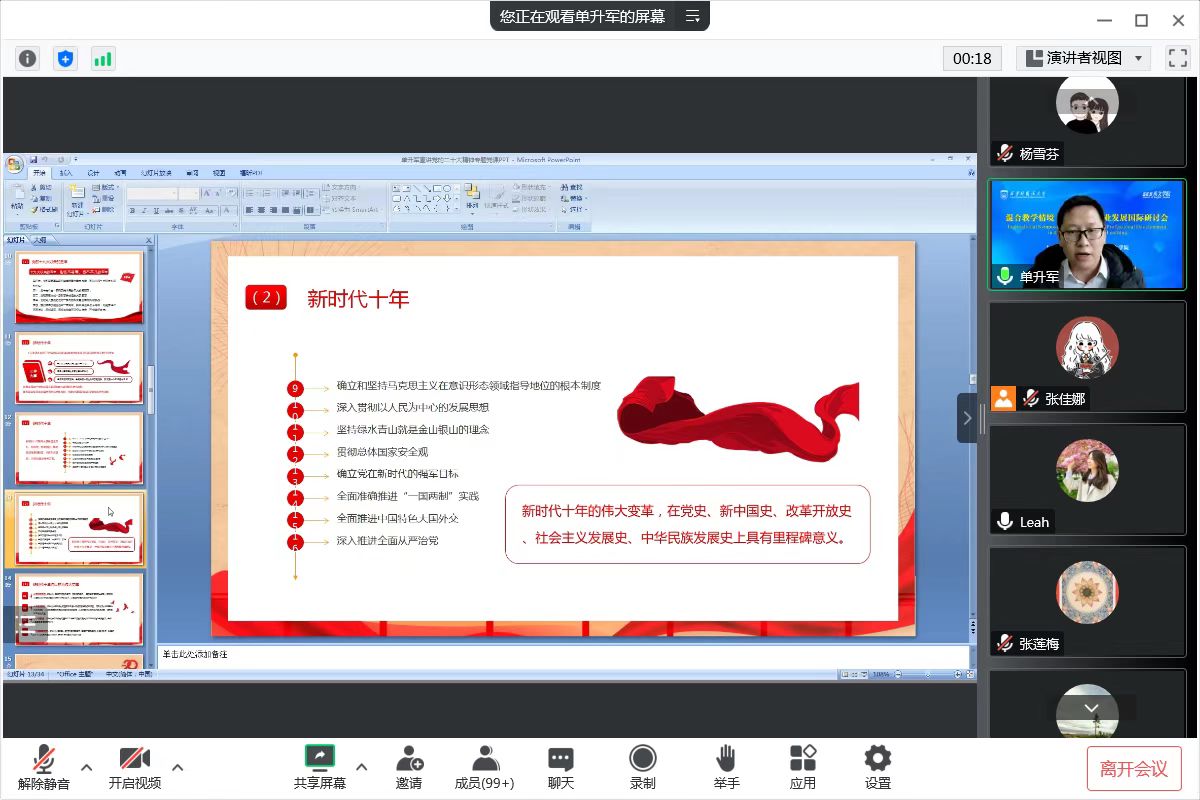Click the meeting info icon
Viewport: 1200px width, 800px height.
click(28, 58)
